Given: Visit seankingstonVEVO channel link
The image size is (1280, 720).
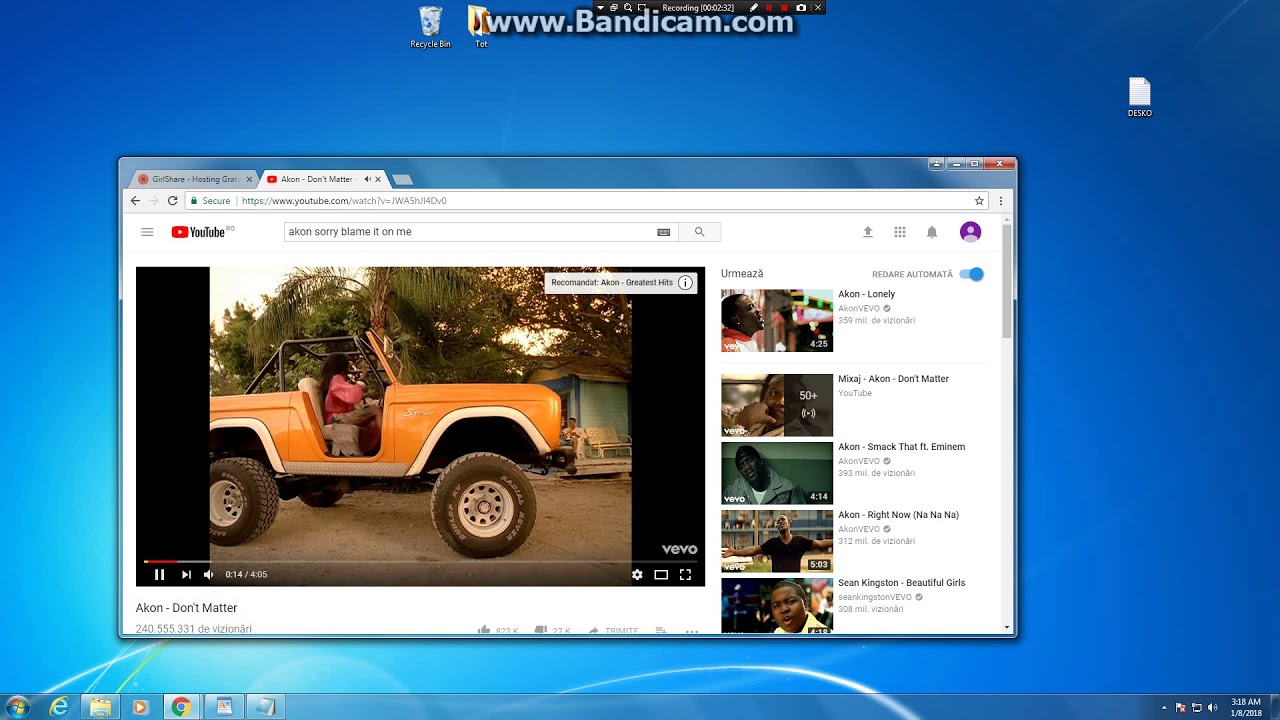Looking at the screenshot, I should (874, 597).
